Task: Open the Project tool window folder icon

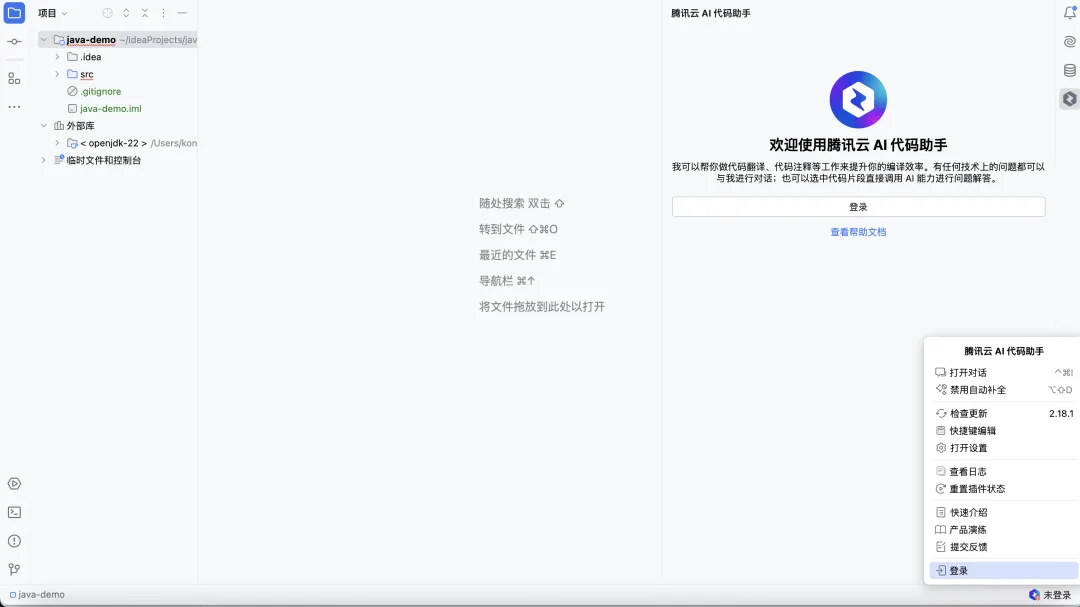Action: click(14, 12)
